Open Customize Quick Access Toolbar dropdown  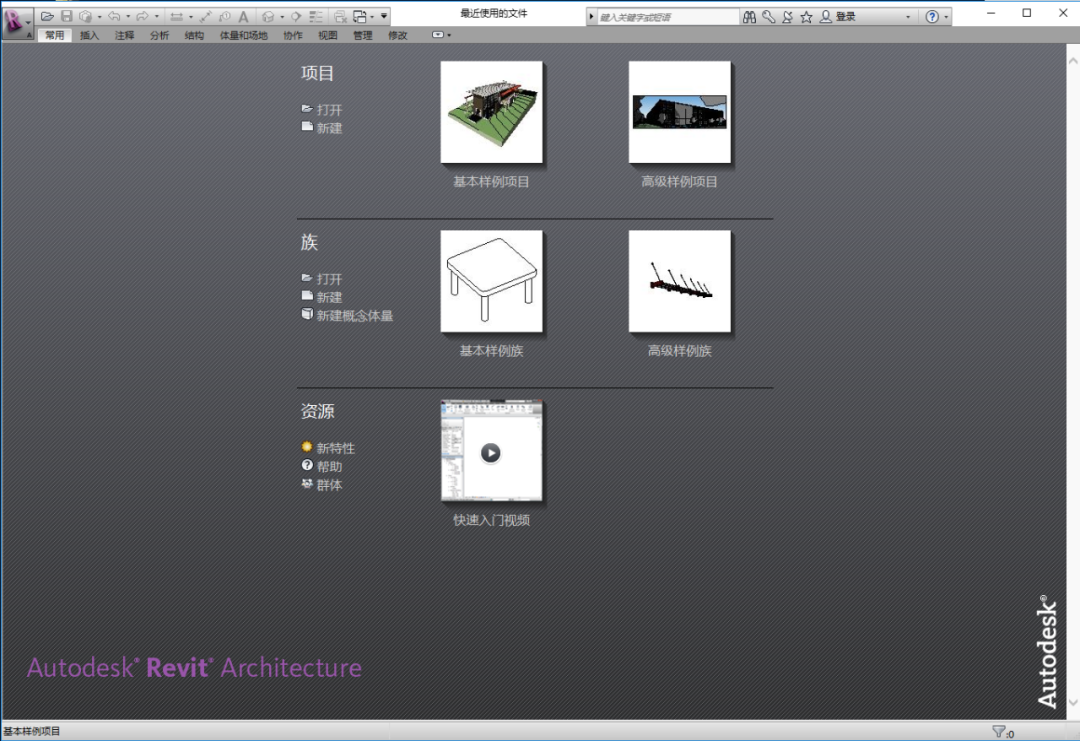click(x=384, y=16)
